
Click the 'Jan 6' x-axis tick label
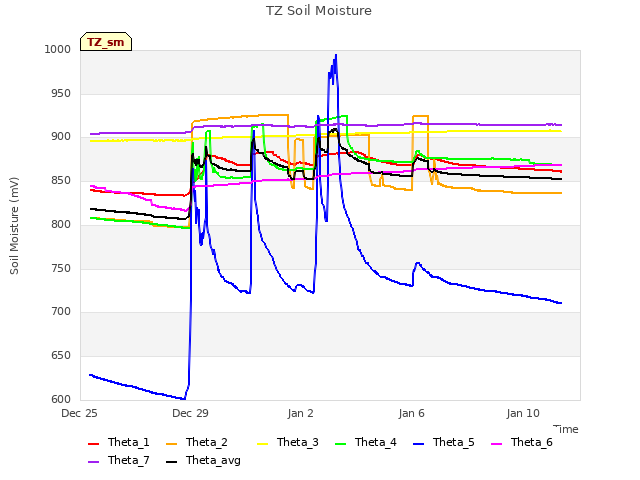point(411,413)
